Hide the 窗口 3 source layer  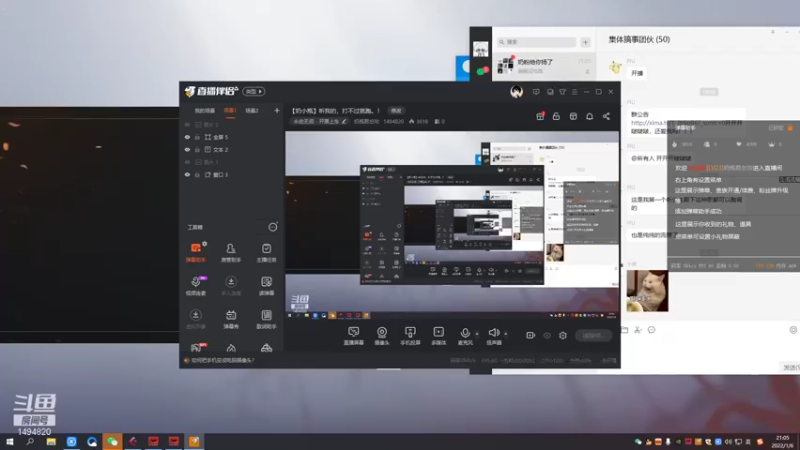click(187, 174)
